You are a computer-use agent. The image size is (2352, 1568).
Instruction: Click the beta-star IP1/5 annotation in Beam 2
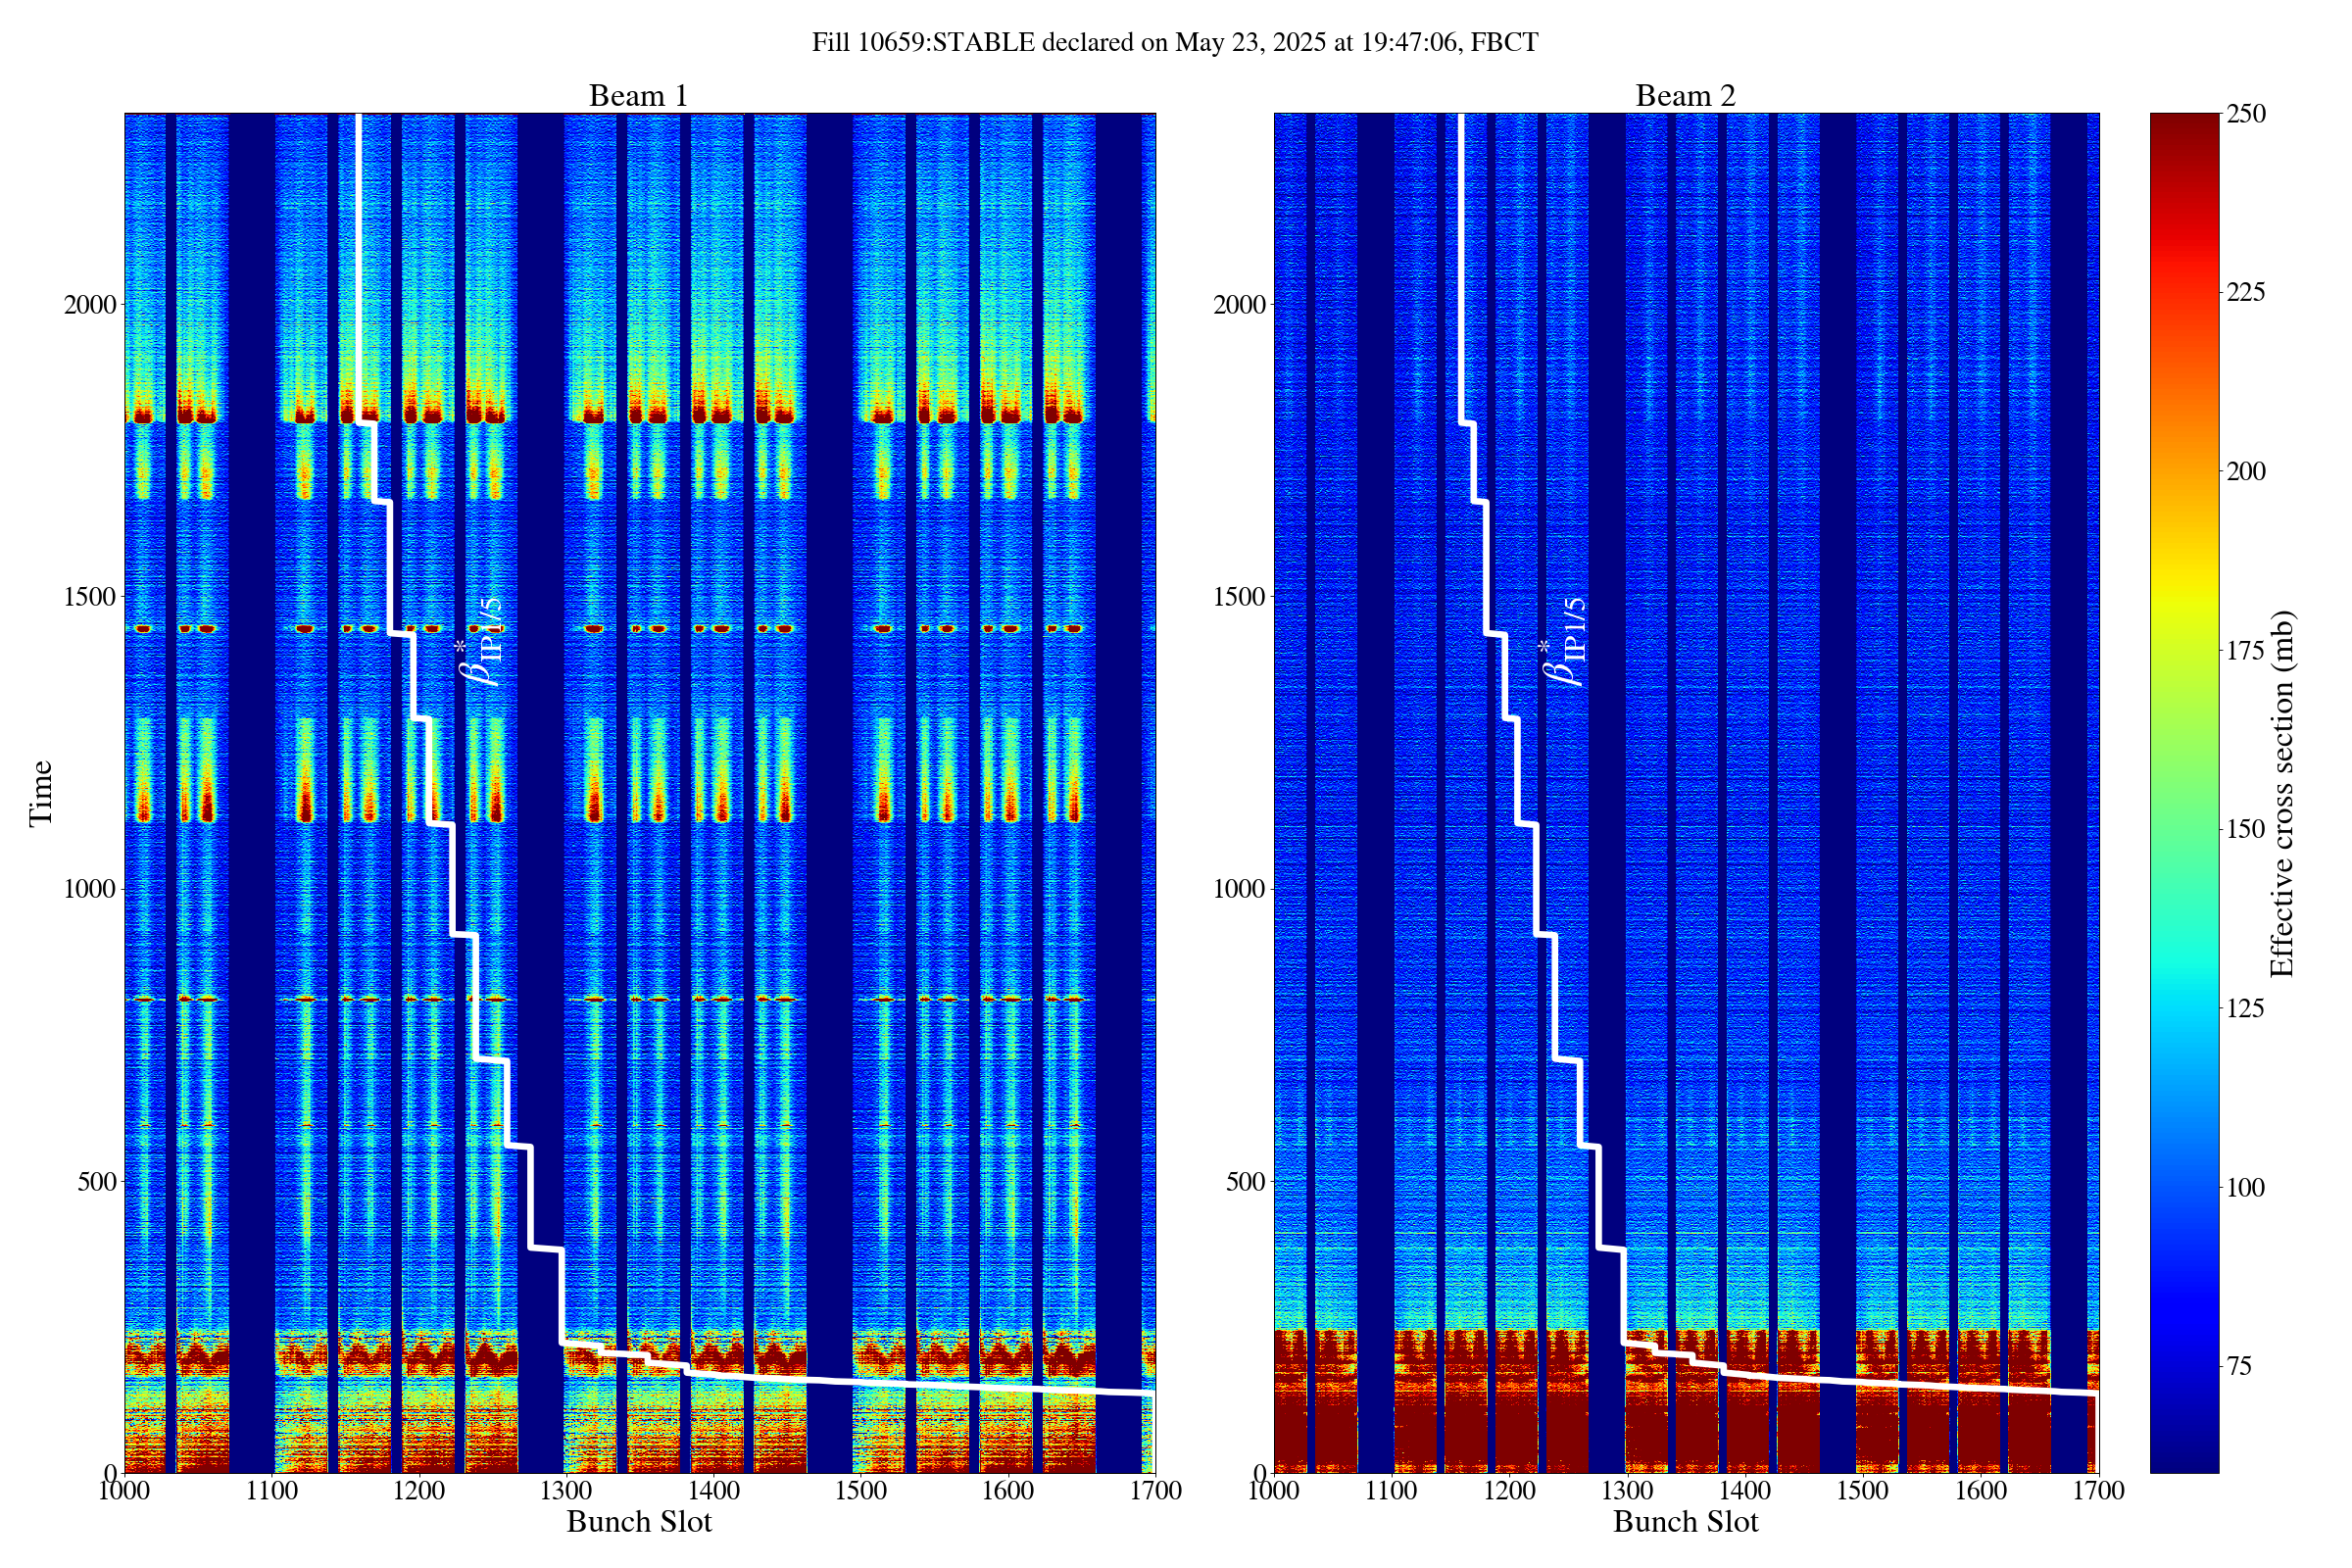pyautogui.click(x=1565, y=641)
